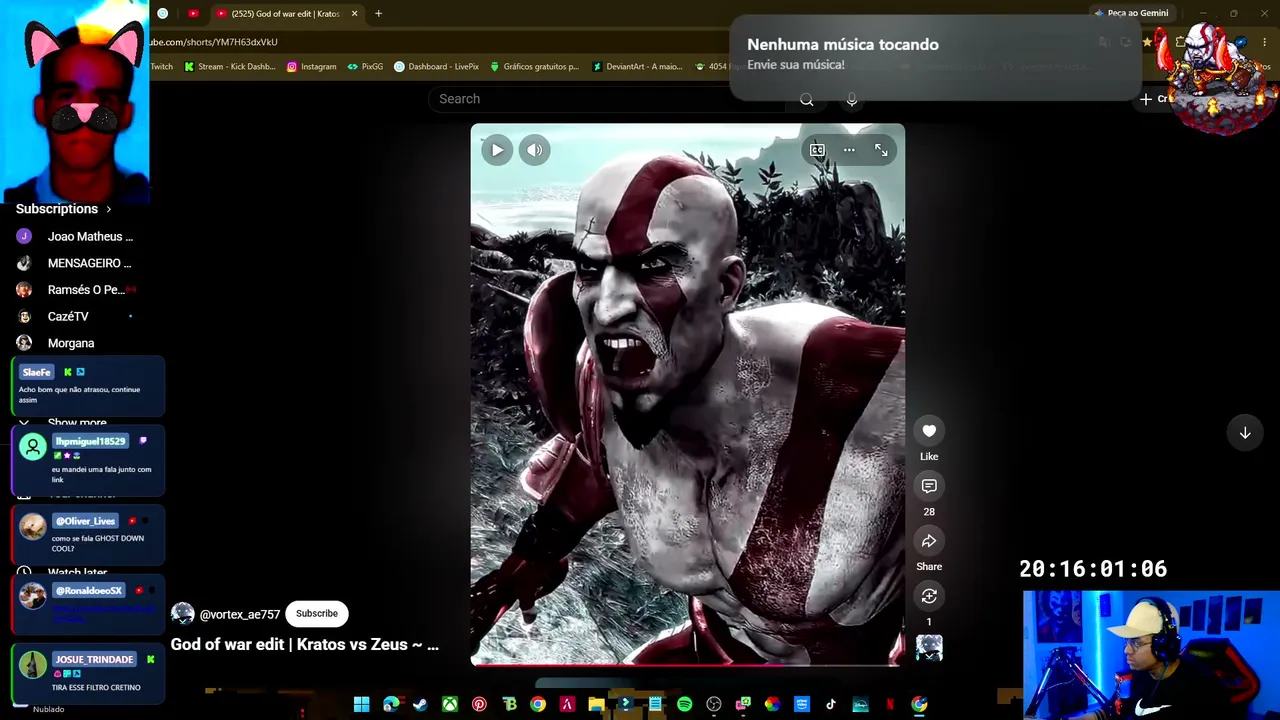Like the God of War short
The height and width of the screenshot is (720, 1280).
(929, 431)
